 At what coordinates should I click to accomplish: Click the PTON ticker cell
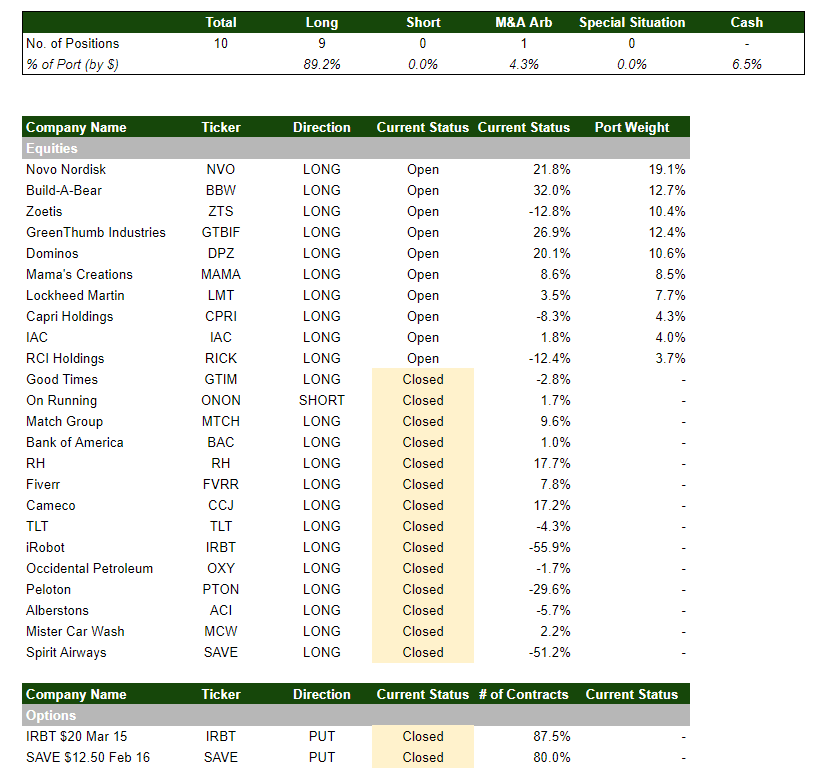click(220, 589)
